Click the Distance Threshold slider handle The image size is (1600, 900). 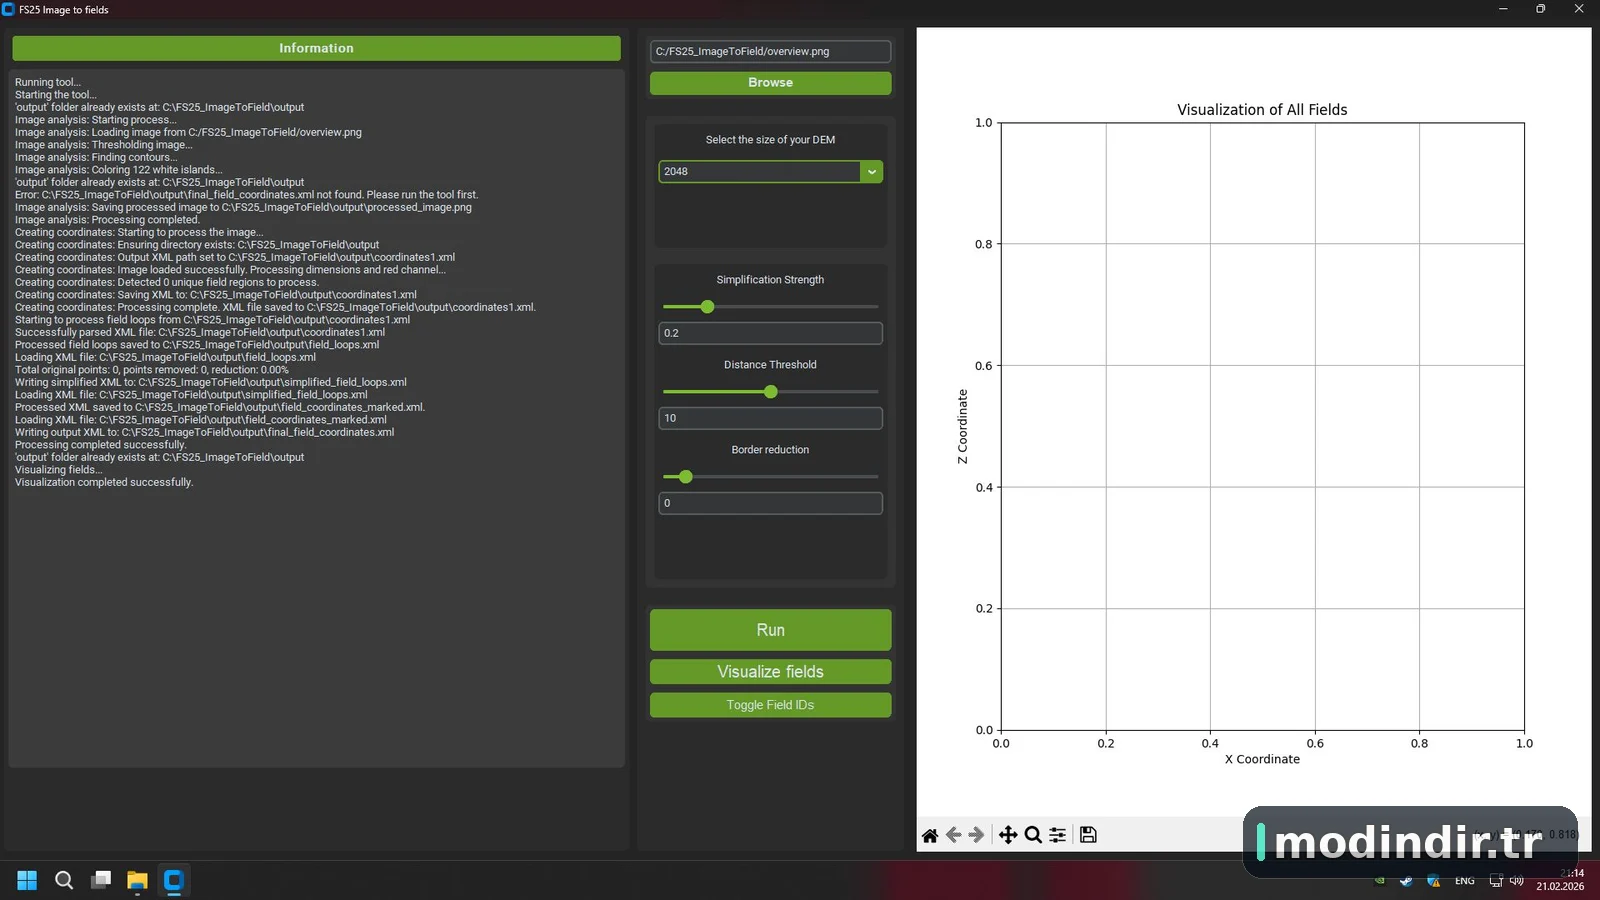(770, 392)
